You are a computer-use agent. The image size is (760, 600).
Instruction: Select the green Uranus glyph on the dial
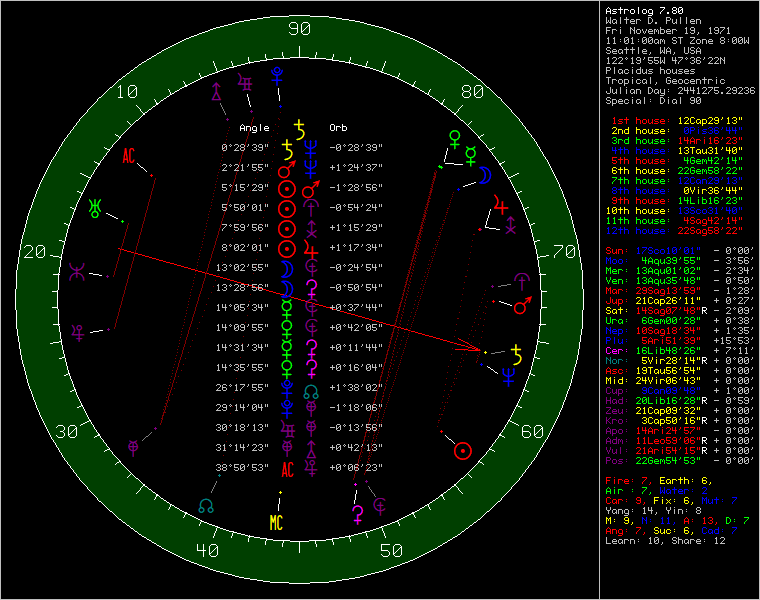coord(96,208)
